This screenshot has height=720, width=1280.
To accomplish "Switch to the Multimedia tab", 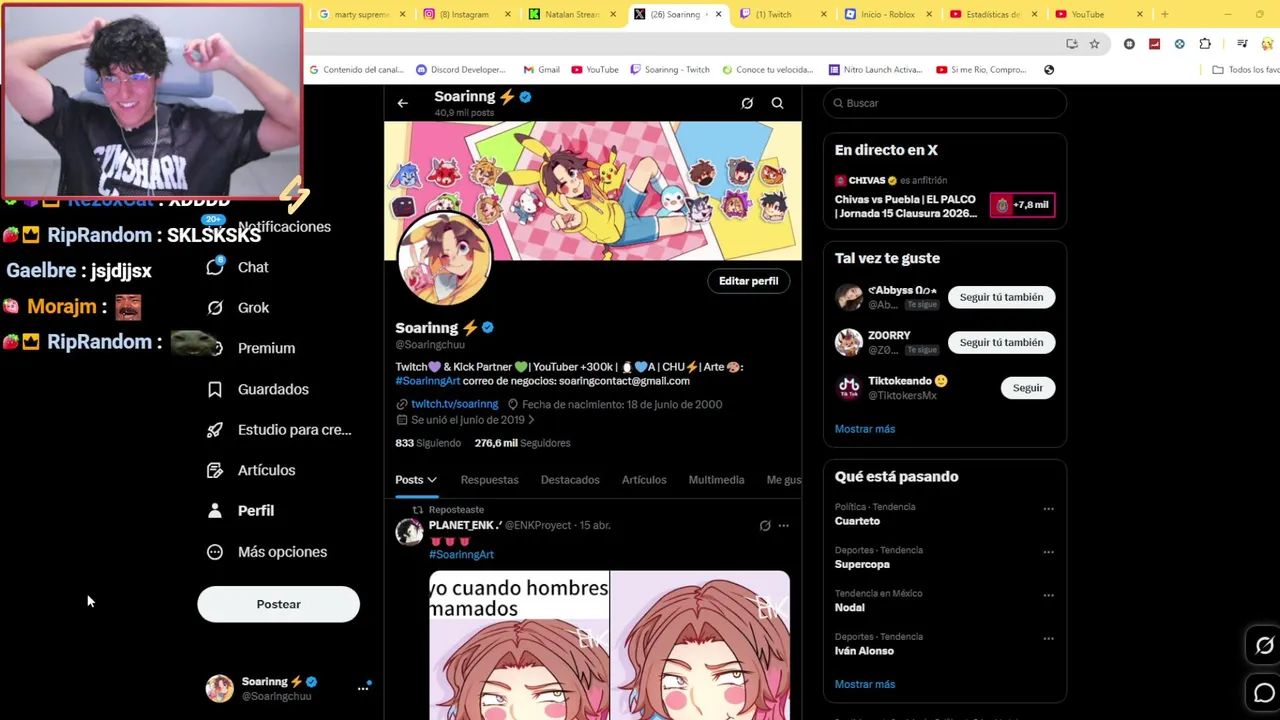I will (x=716, y=480).
